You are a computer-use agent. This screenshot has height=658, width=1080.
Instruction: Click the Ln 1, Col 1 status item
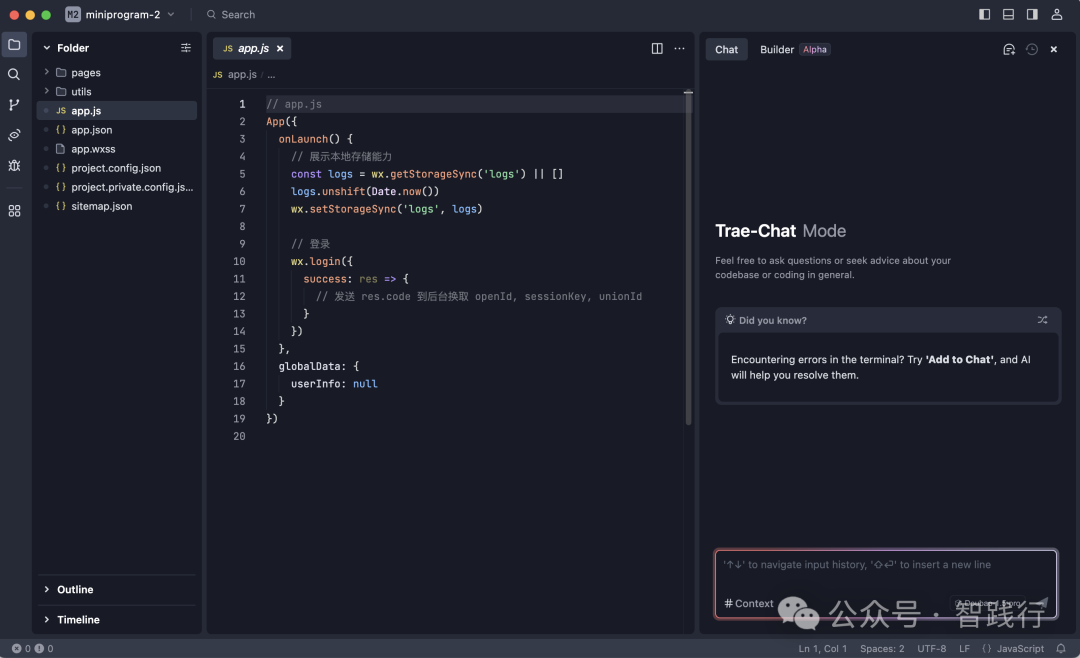coord(822,648)
